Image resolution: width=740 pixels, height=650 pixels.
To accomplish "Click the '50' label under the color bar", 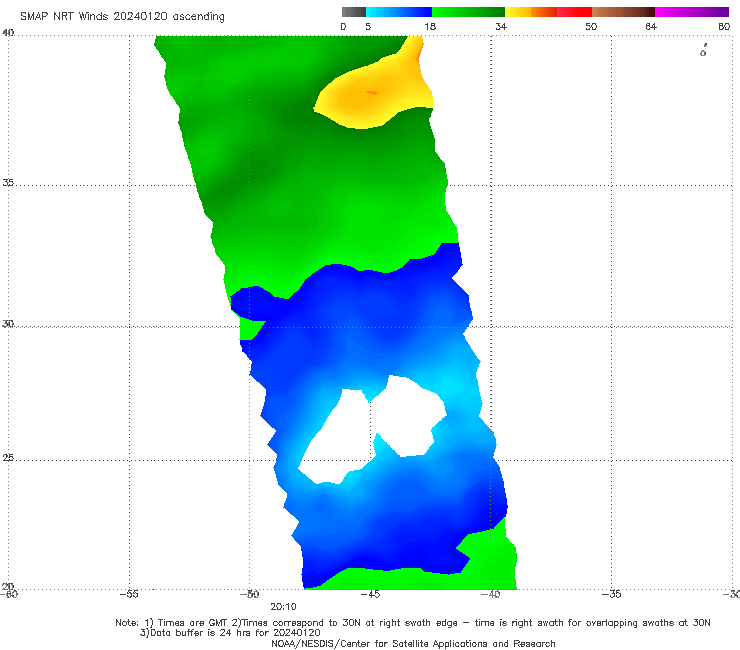I will click(x=591, y=27).
